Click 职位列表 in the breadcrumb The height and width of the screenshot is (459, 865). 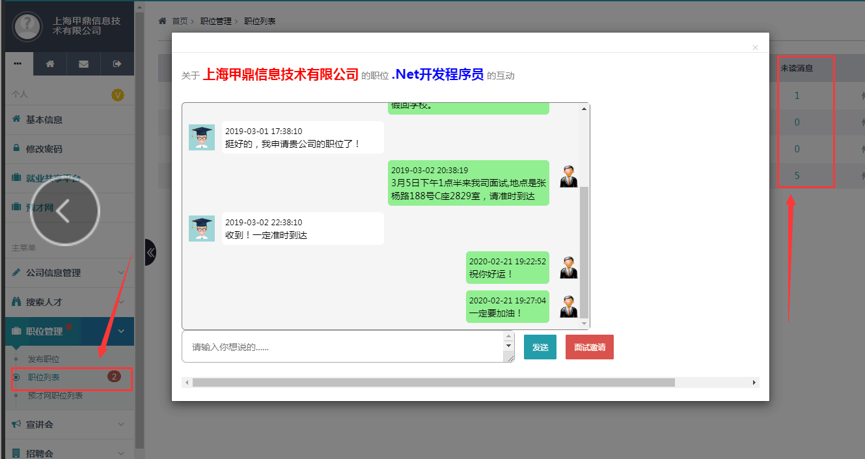pyautogui.click(x=260, y=21)
